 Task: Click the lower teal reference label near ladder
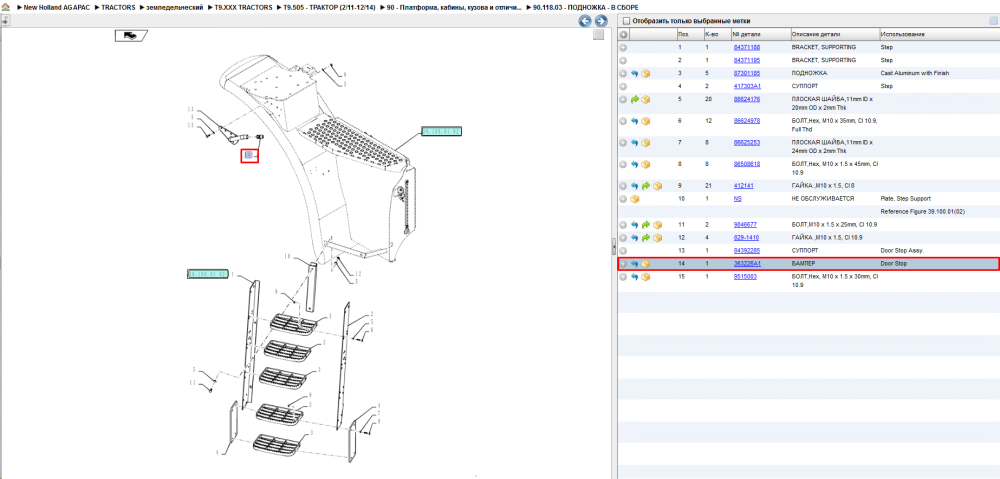pyautogui.click(x=207, y=274)
